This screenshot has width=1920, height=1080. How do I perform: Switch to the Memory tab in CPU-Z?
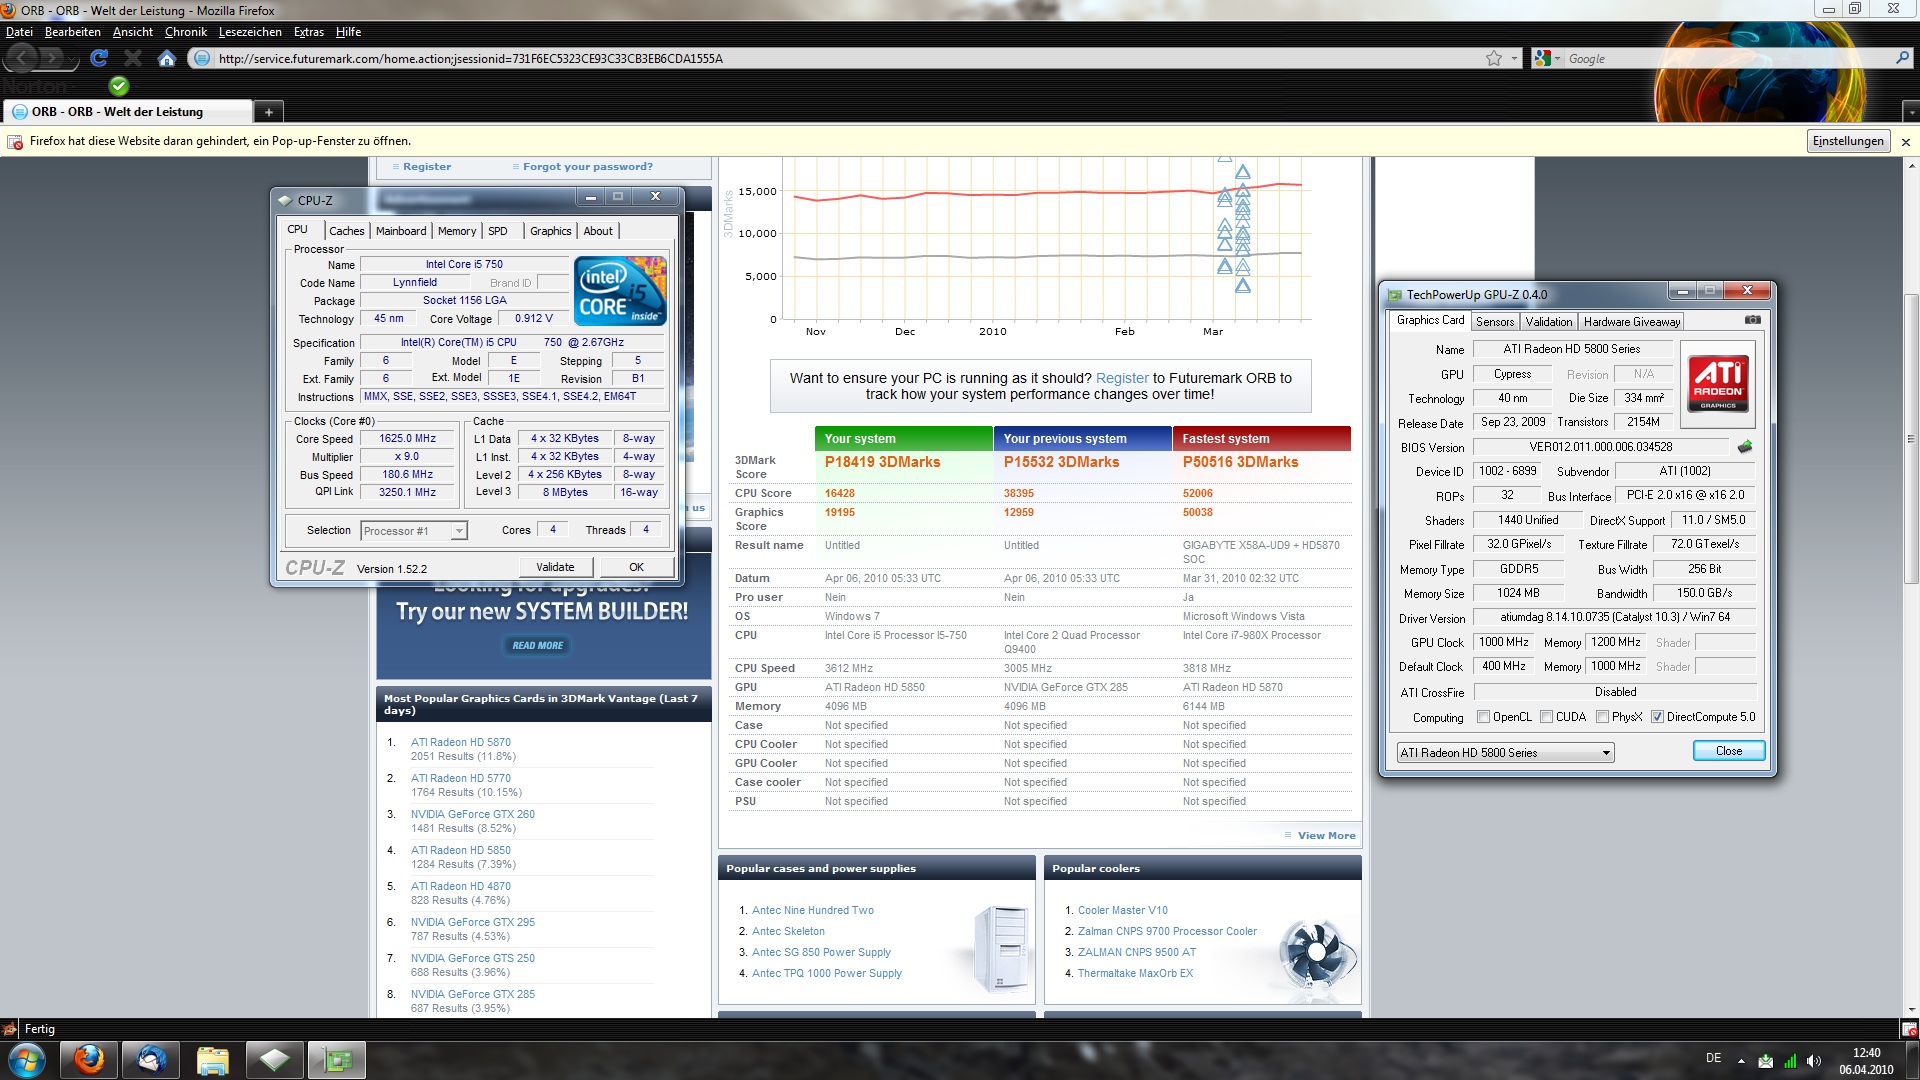(x=457, y=231)
